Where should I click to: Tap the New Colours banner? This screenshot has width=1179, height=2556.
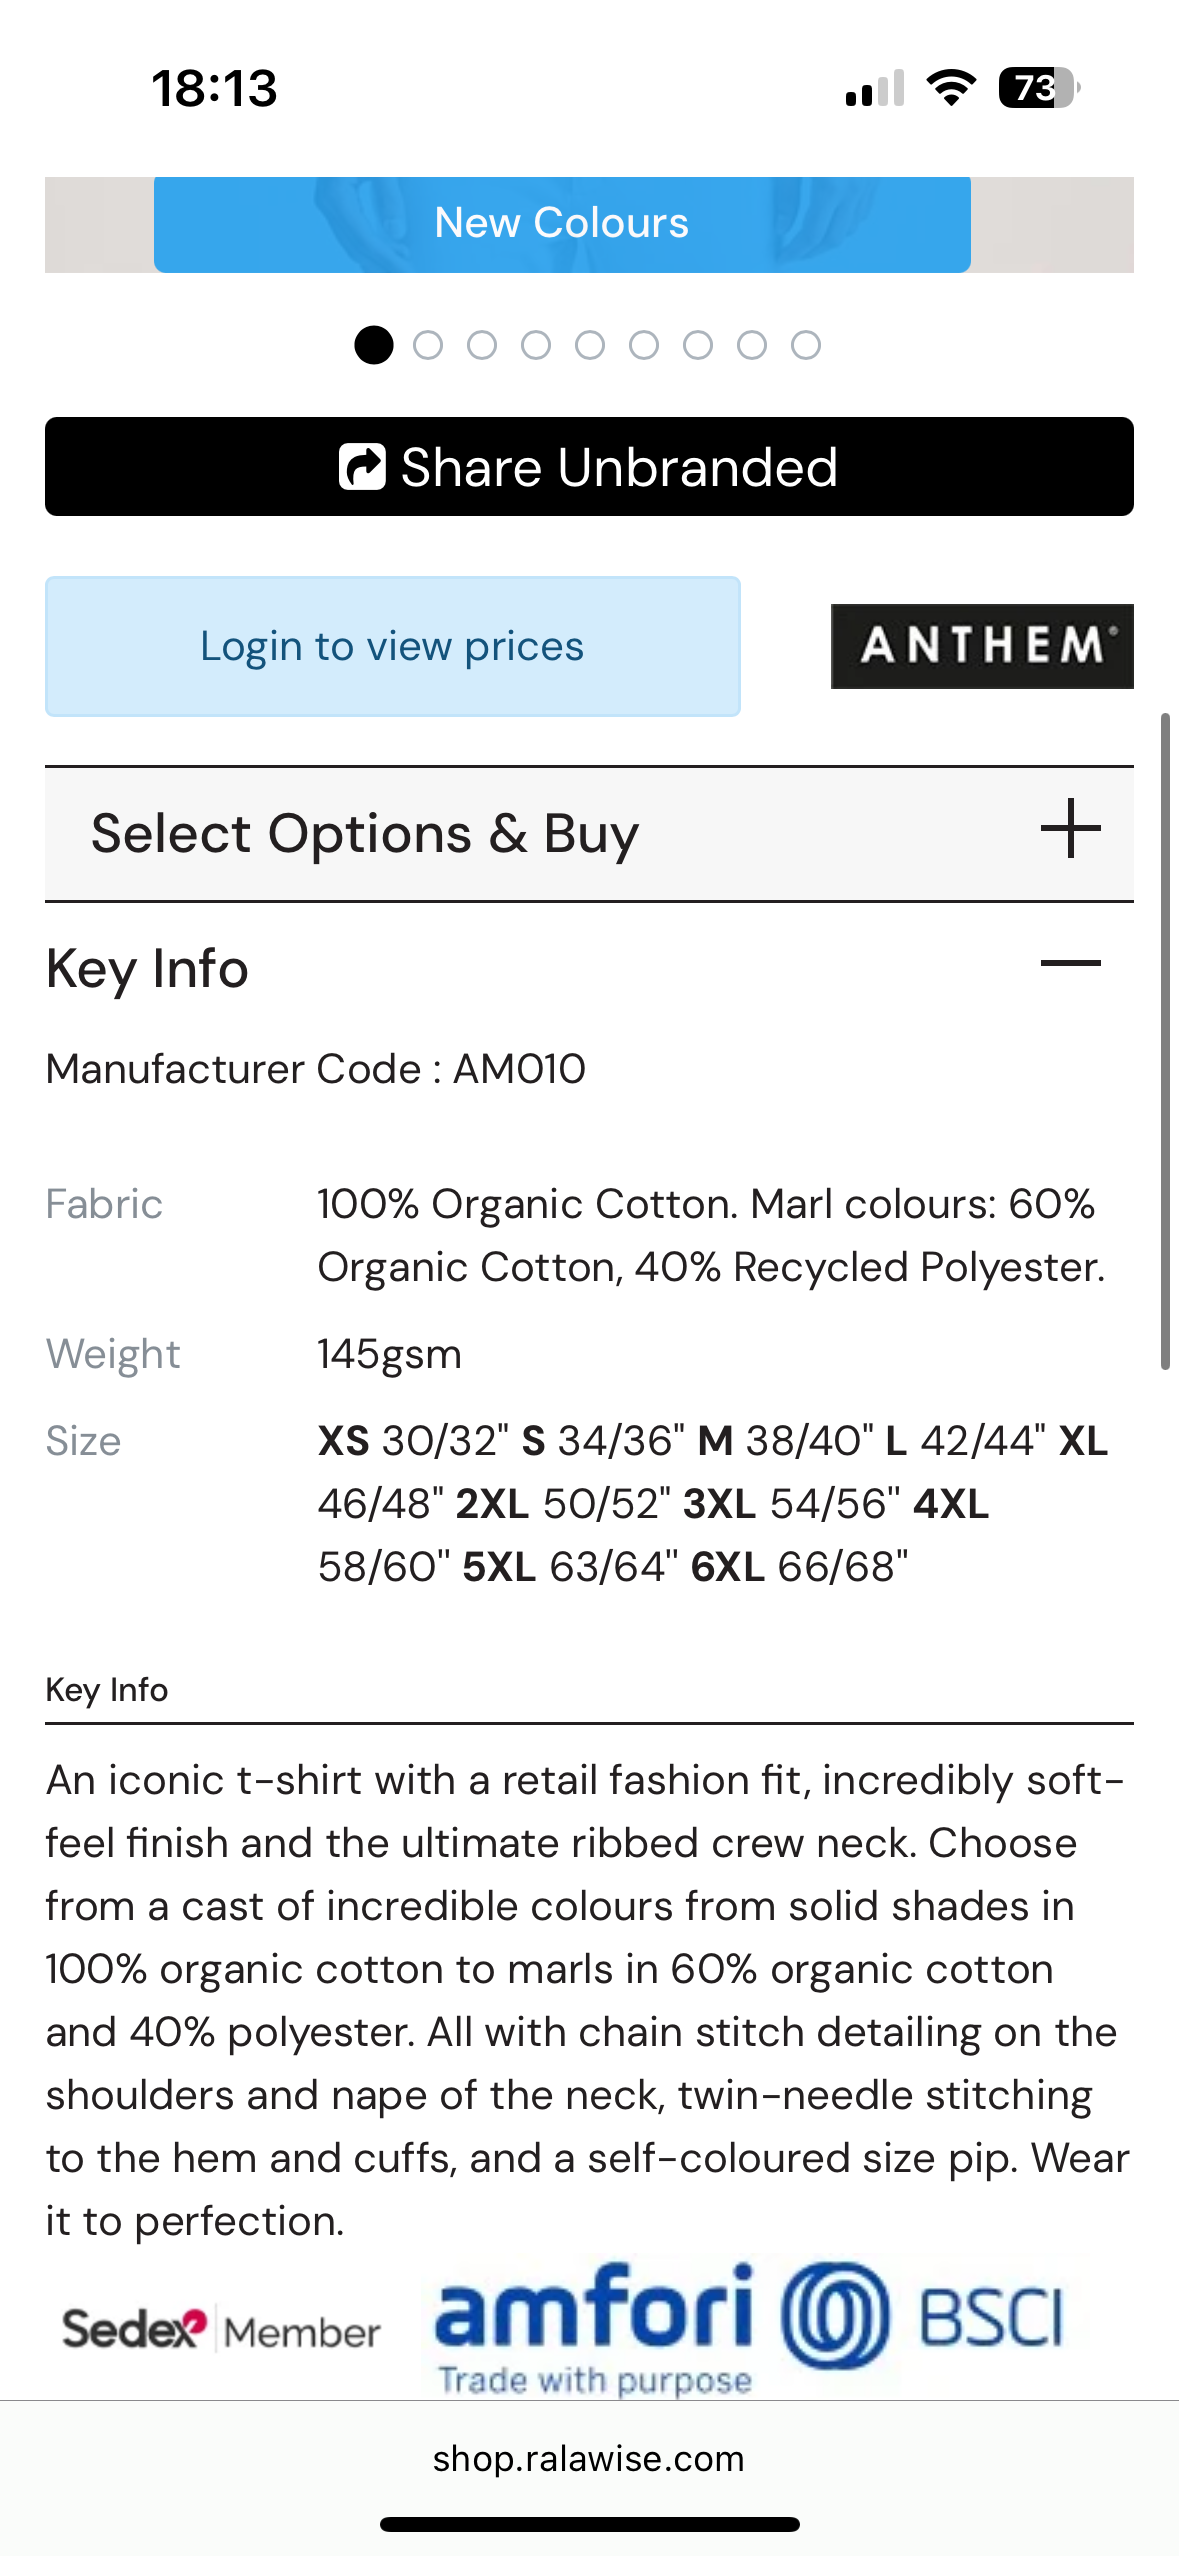pyautogui.click(x=562, y=223)
